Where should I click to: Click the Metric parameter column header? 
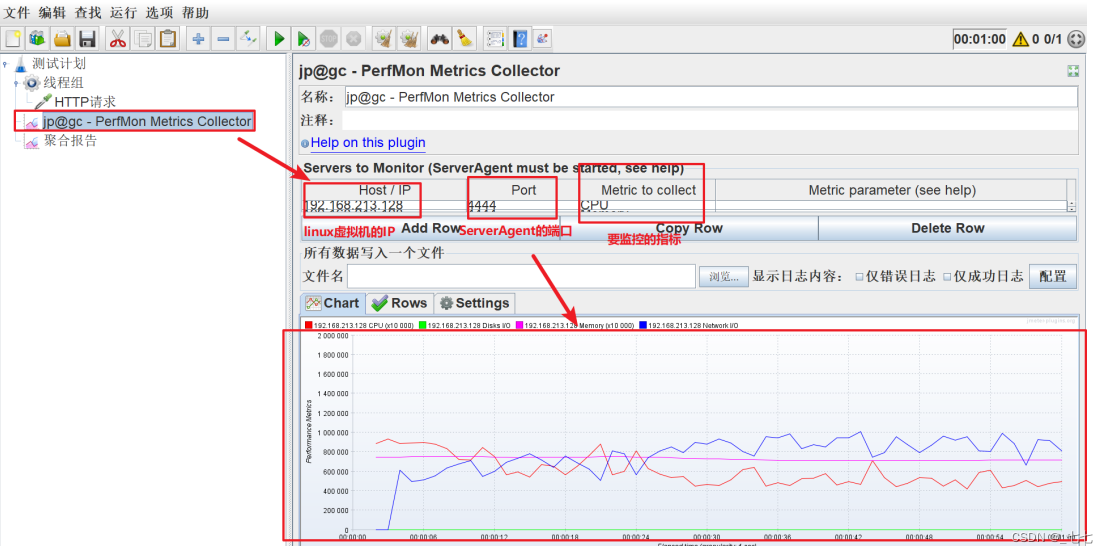point(892,190)
